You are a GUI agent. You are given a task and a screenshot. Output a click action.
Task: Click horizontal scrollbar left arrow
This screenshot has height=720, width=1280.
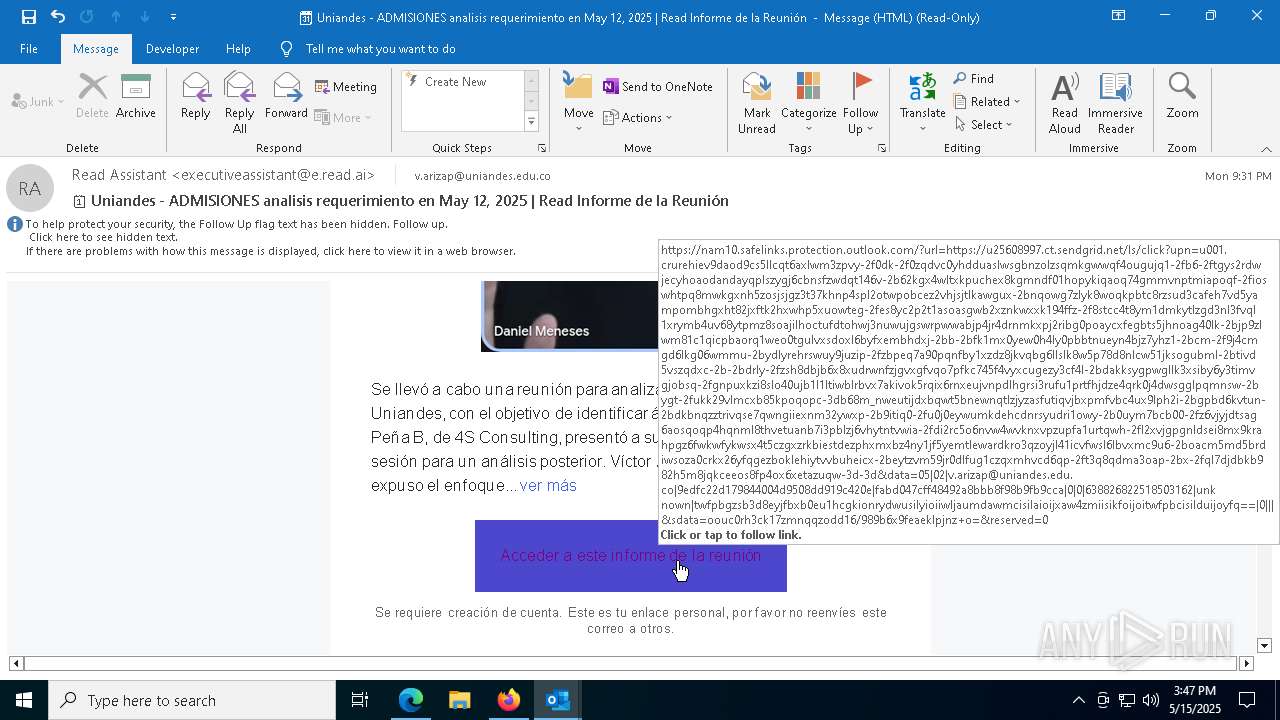coord(16,663)
